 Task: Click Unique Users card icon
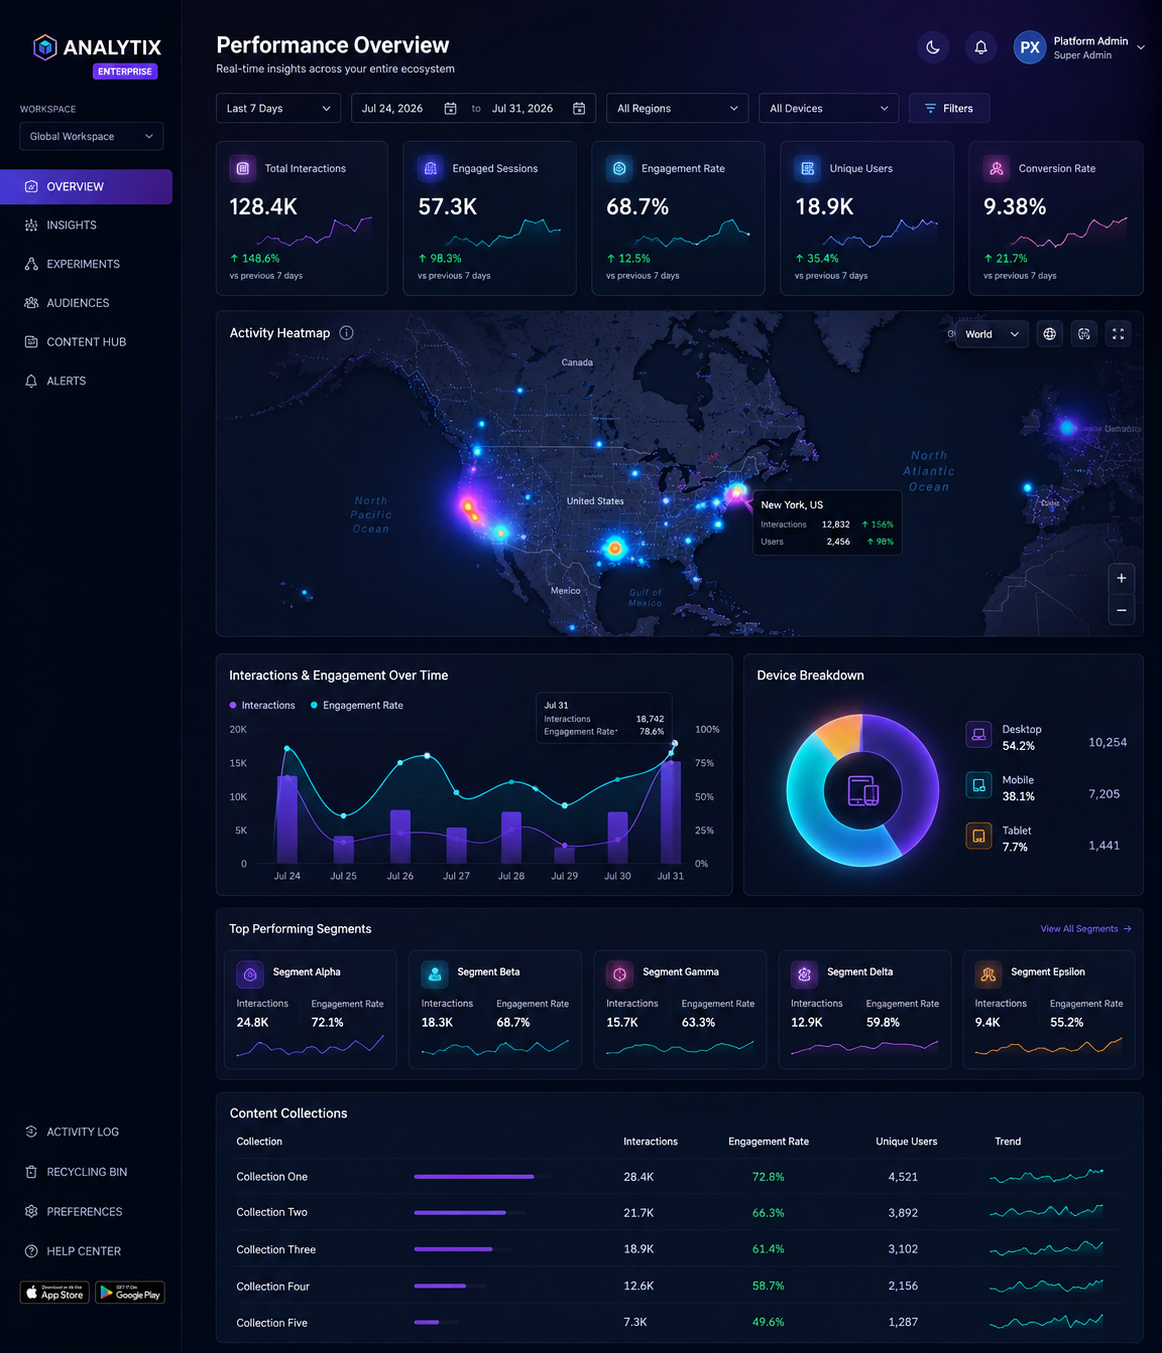pos(808,169)
